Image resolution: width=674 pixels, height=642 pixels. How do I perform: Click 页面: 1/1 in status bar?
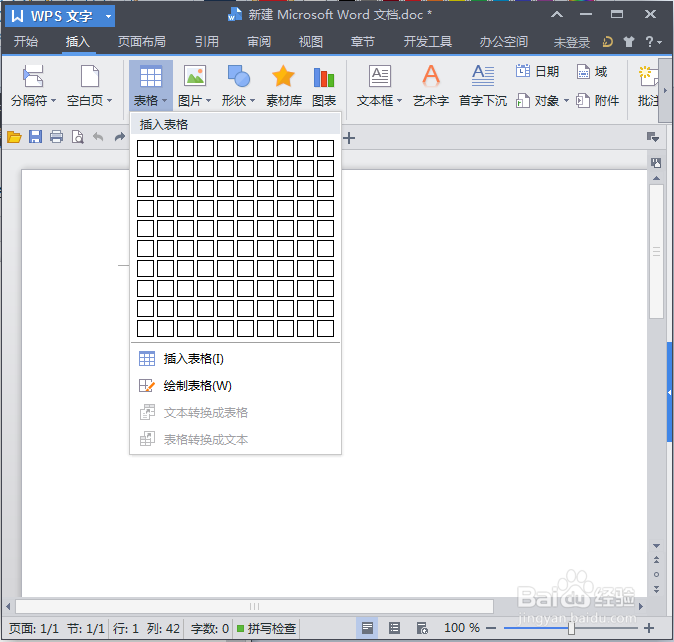tap(34, 629)
